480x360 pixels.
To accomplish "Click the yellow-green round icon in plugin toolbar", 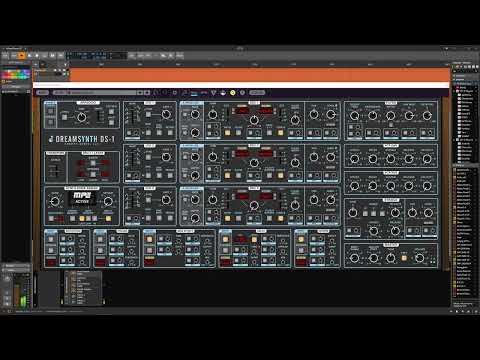I will point(233,93).
